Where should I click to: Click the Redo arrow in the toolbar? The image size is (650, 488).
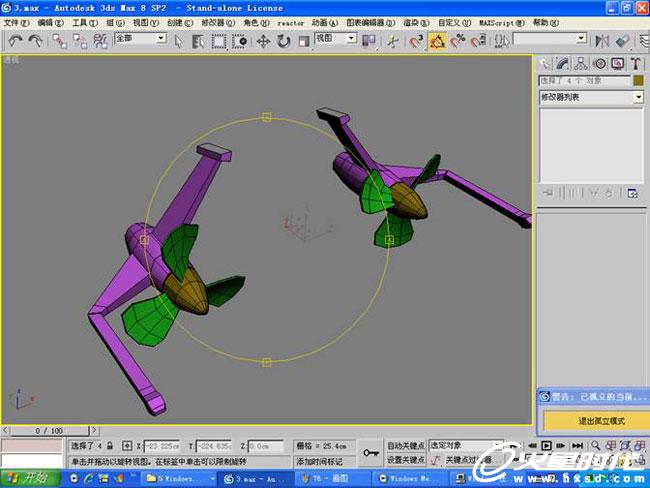pyautogui.click(x=36, y=41)
